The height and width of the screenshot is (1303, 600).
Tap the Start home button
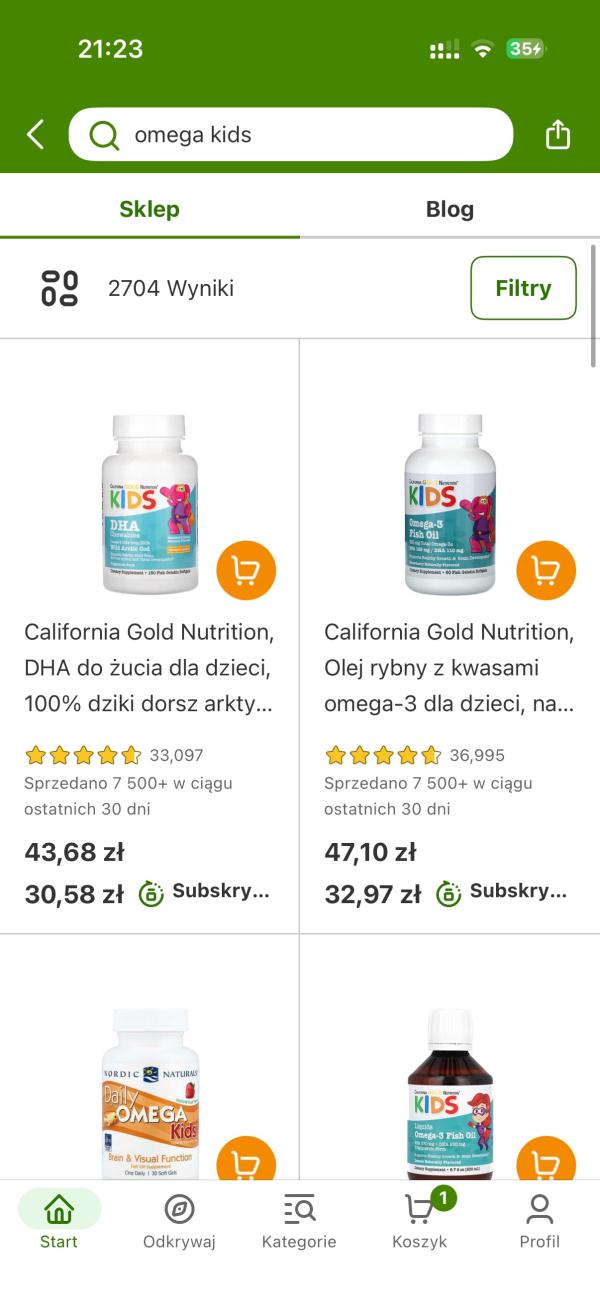[x=59, y=1220]
